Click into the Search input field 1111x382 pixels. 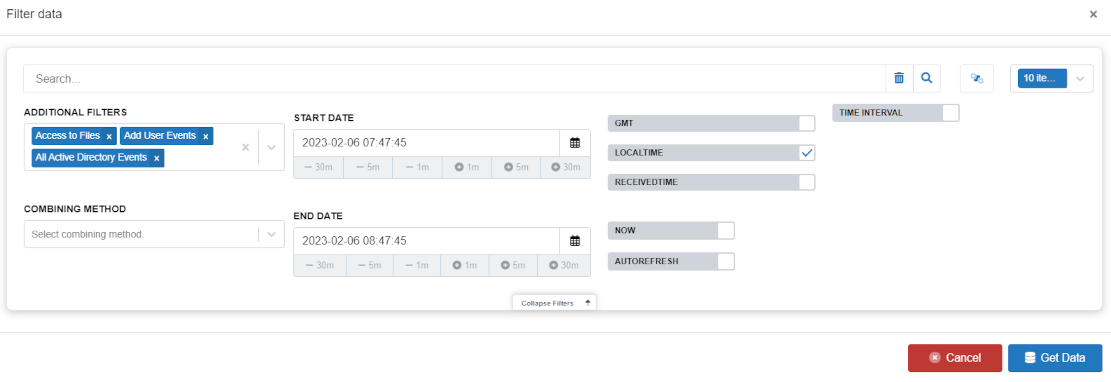click(x=454, y=79)
